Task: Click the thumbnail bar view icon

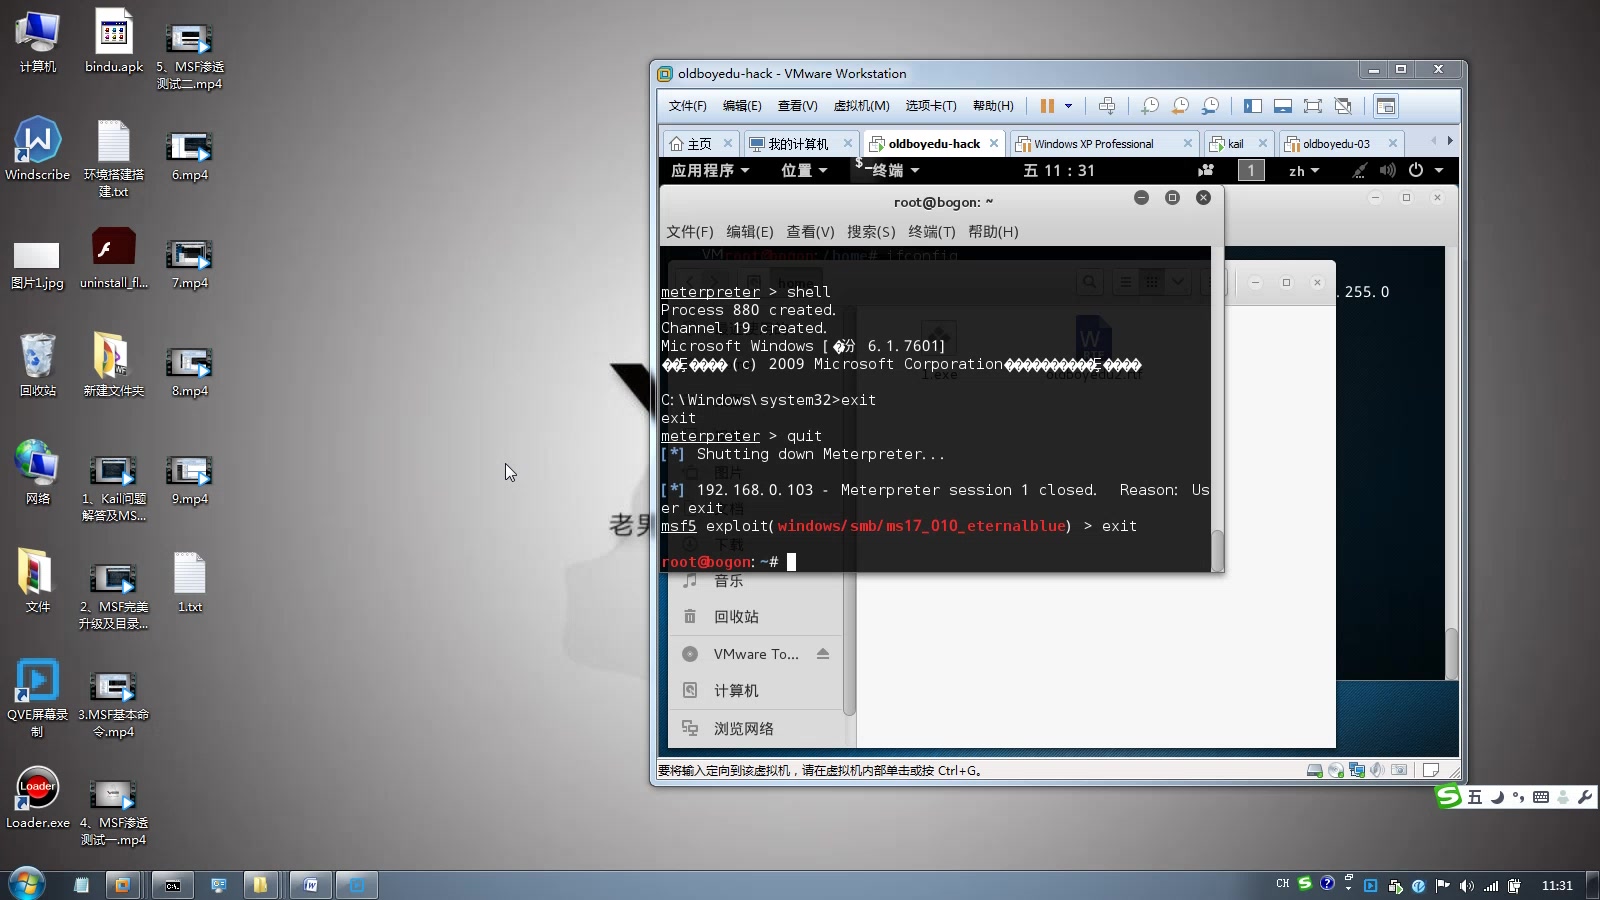Action: click(x=1283, y=106)
